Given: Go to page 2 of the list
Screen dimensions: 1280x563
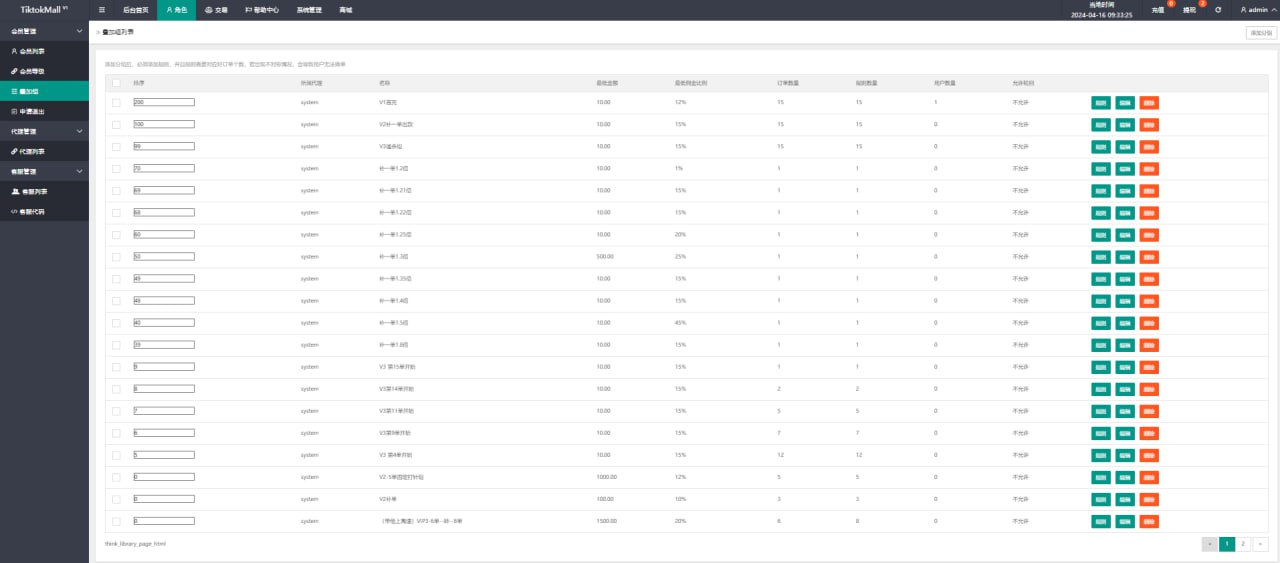Looking at the screenshot, I should pos(1243,544).
